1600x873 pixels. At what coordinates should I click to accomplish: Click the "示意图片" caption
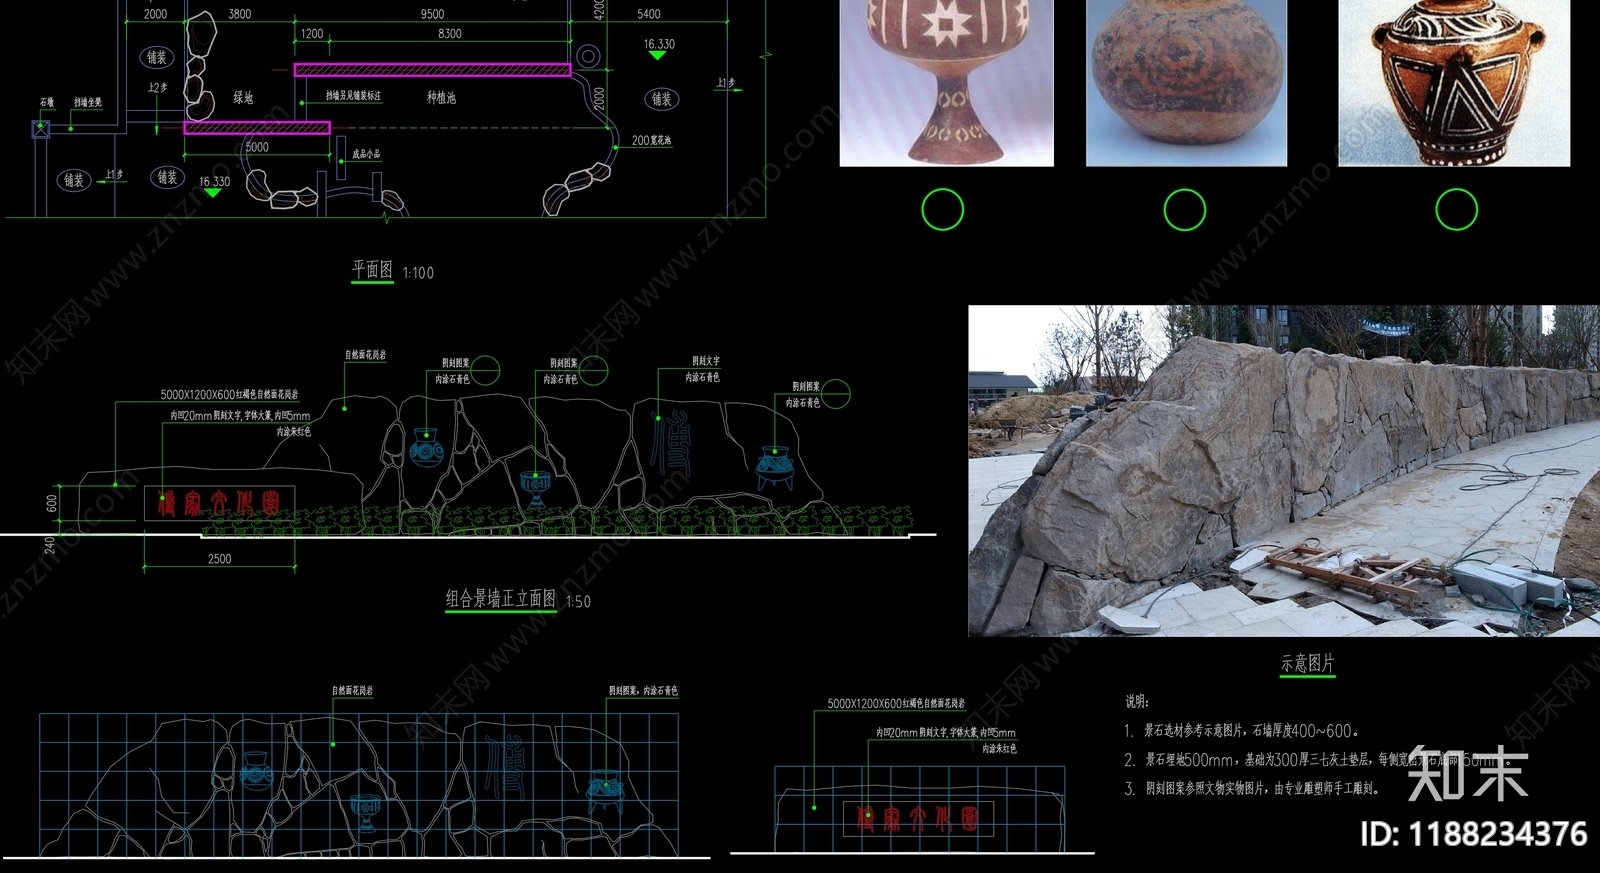click(x=1307, y=663)
